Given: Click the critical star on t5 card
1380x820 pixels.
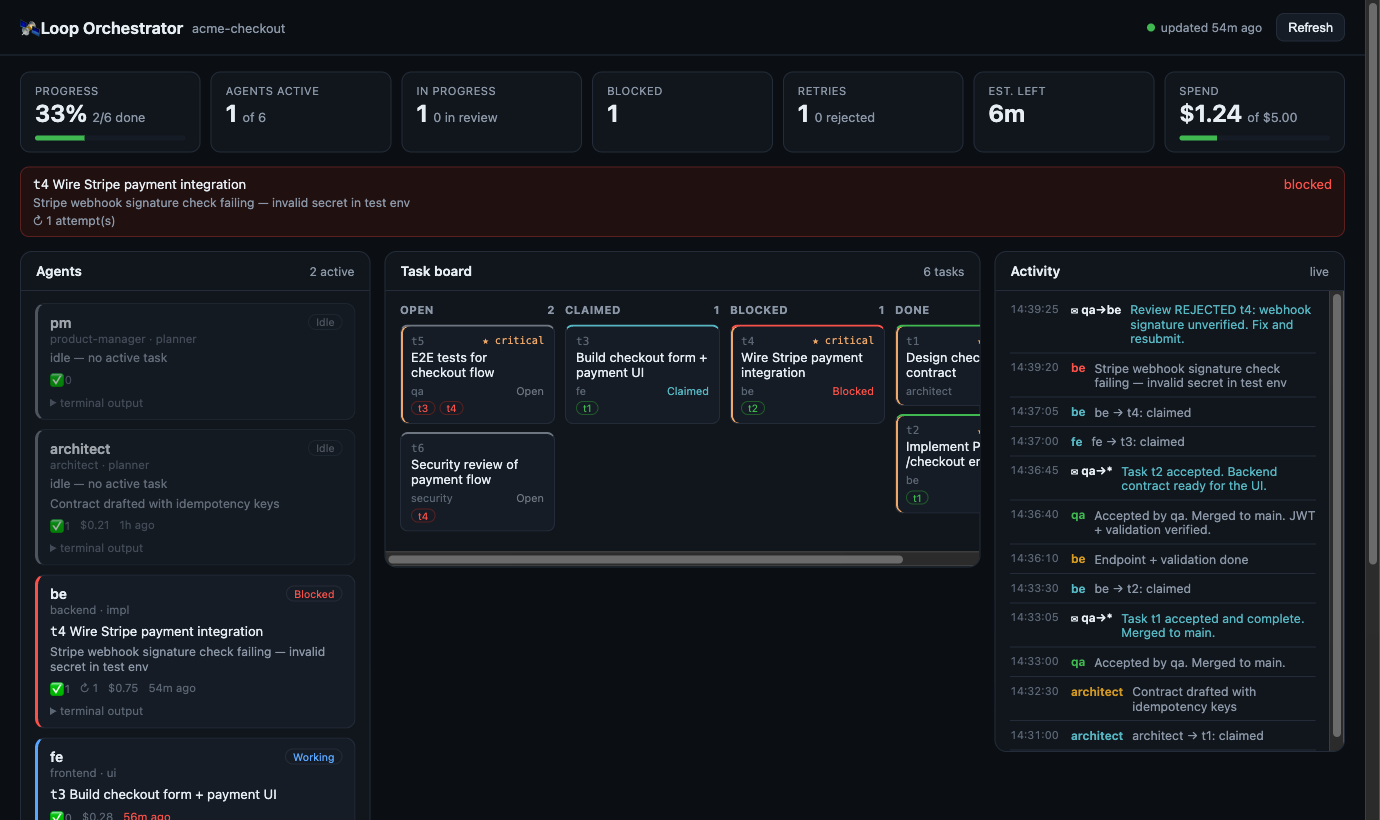Looking at the screenshot, I should click(x=486, y=341).
